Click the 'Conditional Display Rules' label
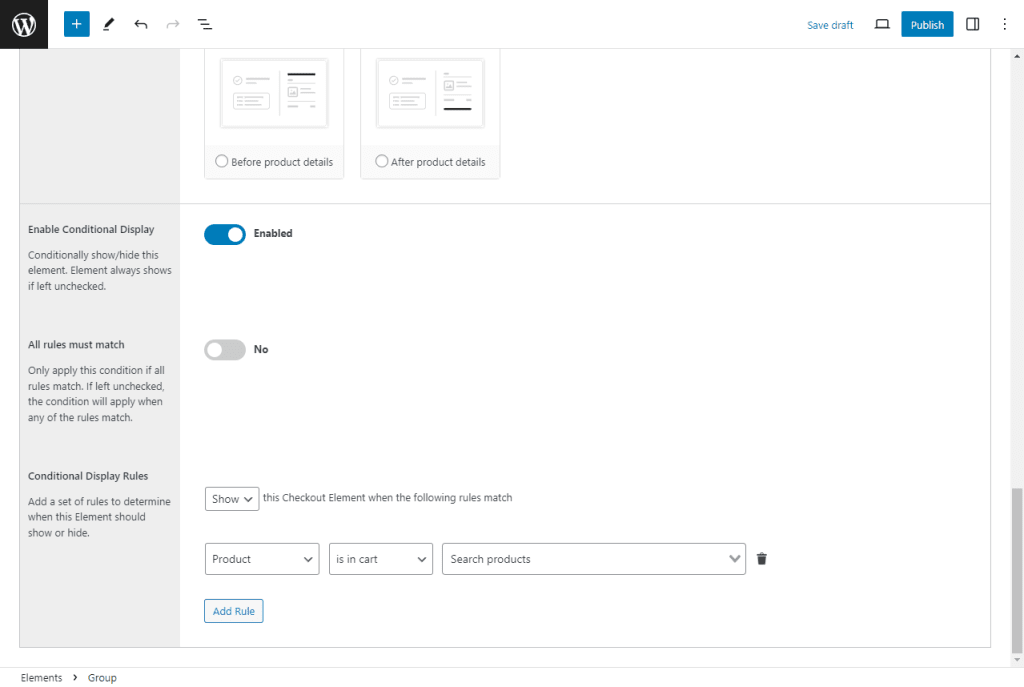Image resolution: width=1024 pixels, height=687 pixels. [88, 476]
